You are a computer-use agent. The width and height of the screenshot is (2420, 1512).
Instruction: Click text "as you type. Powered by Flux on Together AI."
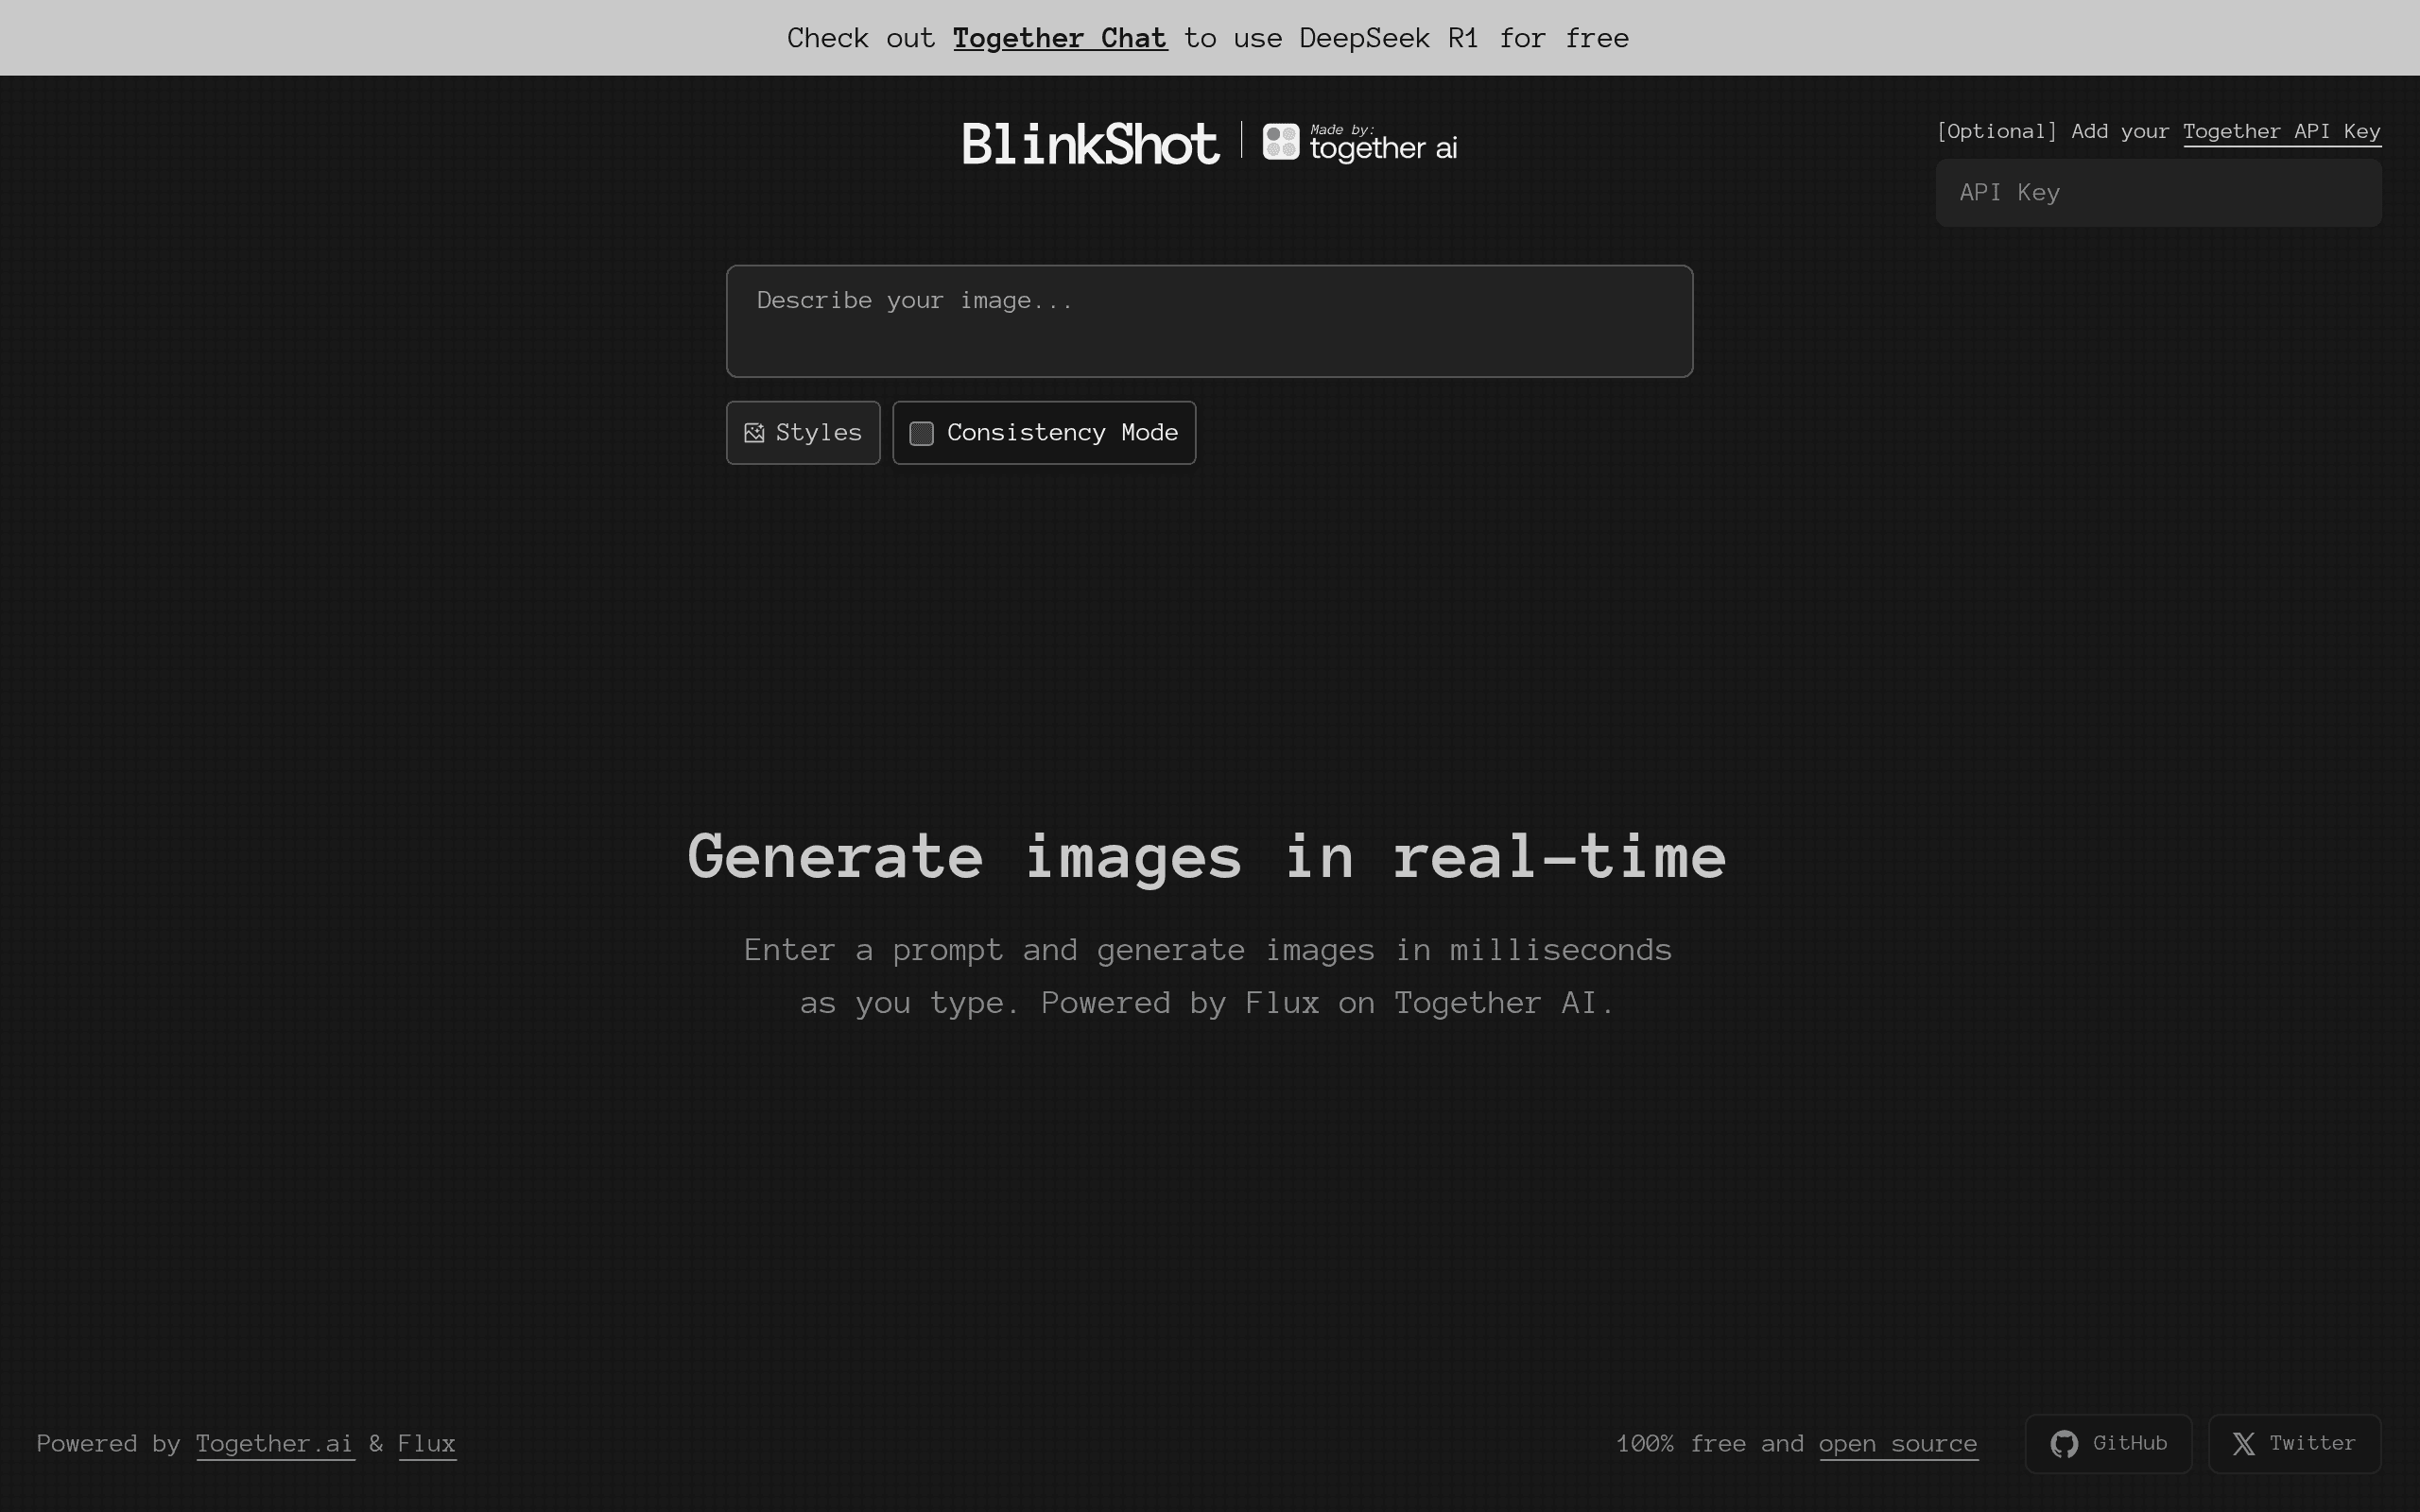point(1208,1003)
